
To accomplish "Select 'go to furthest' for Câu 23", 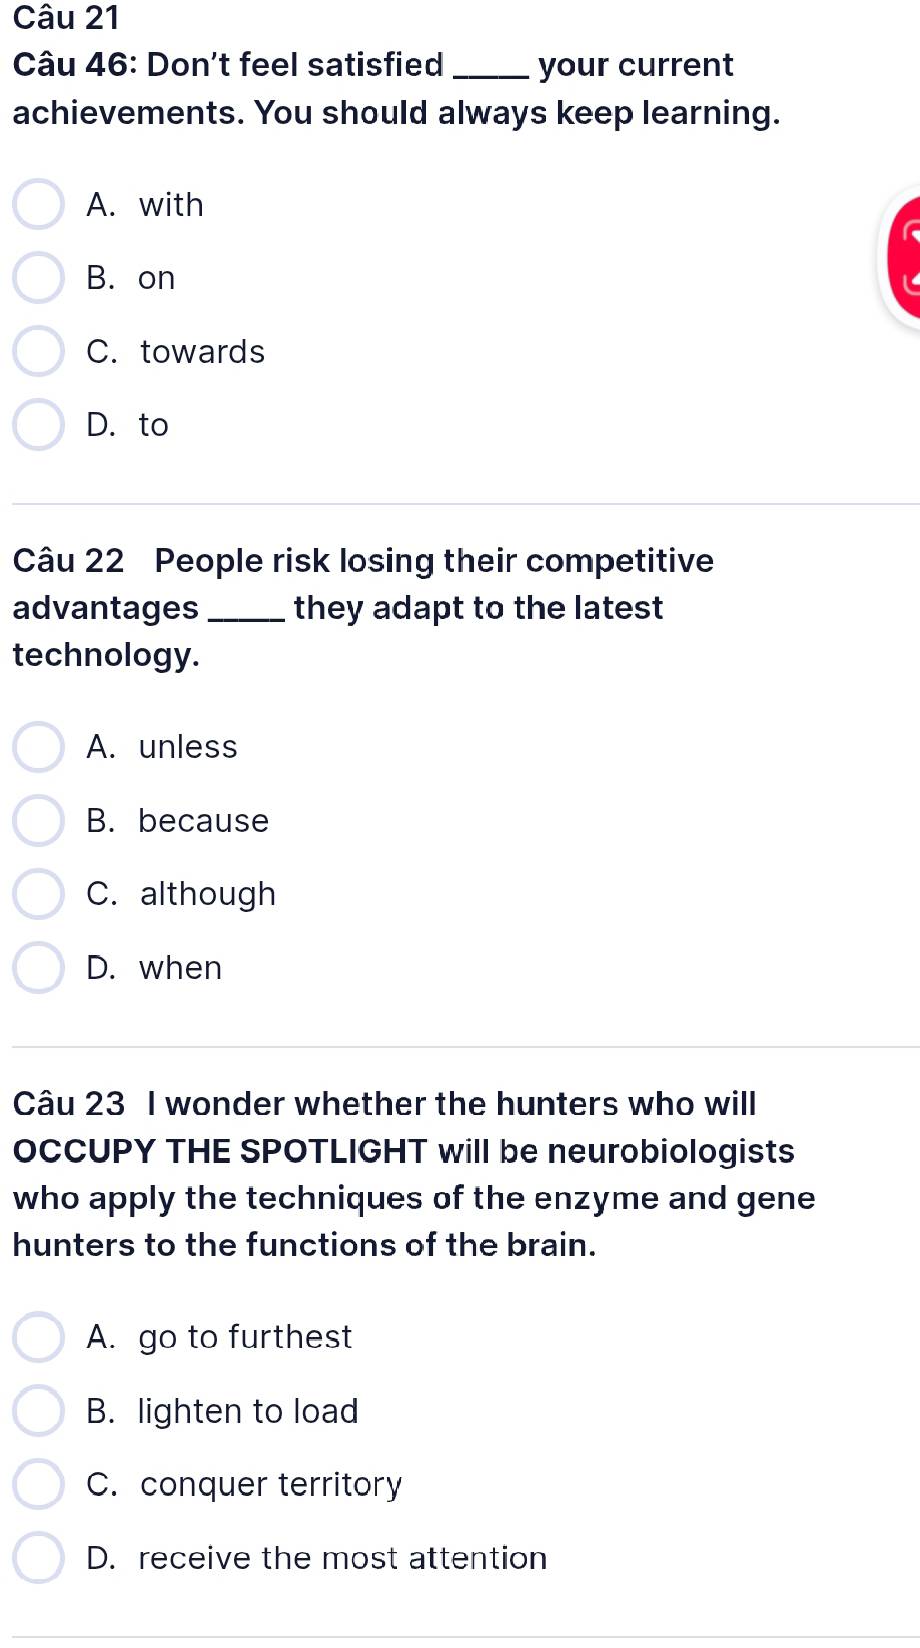I will click(38, 1337).
